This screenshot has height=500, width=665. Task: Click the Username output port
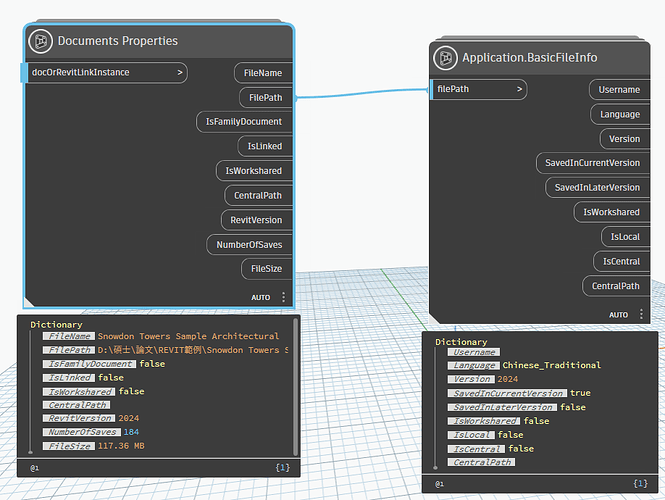coord(619,90)
